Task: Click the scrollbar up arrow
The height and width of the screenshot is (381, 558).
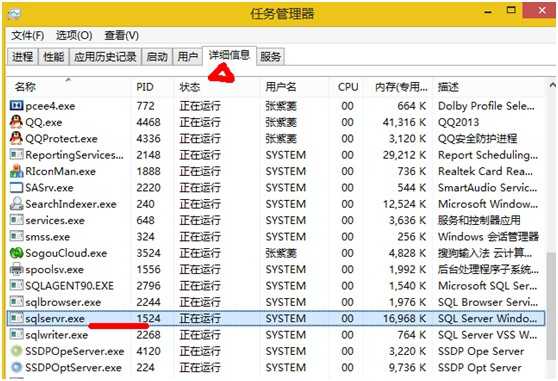Action: [x=552, y=85]
